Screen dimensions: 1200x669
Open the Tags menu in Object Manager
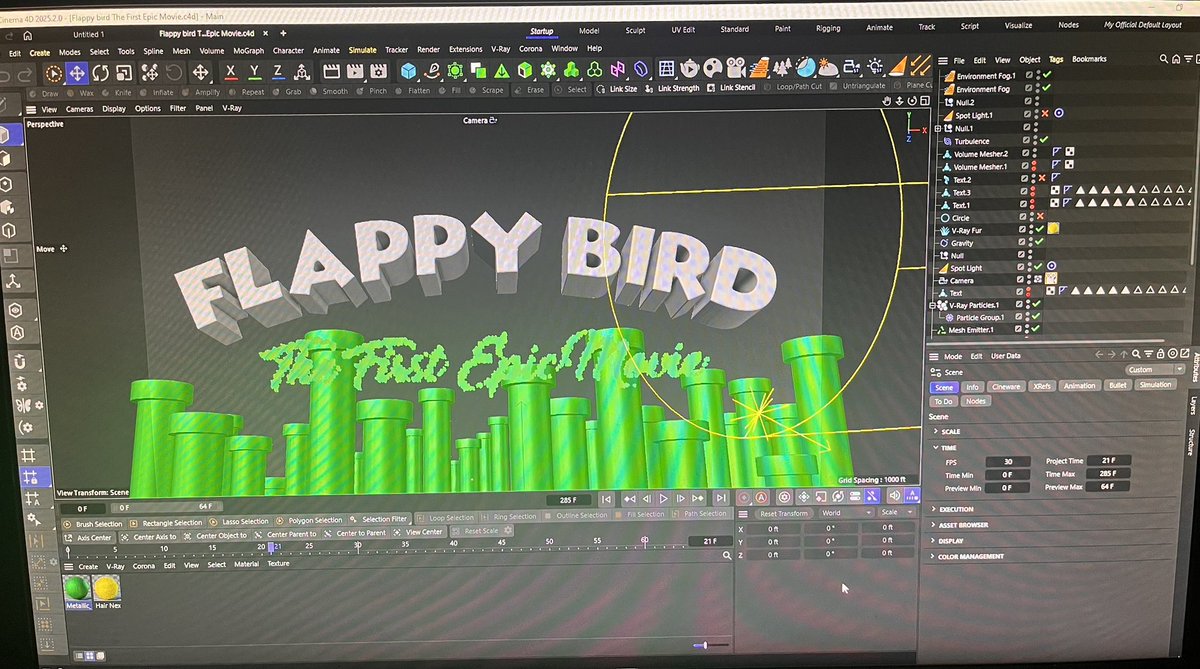click(x=1056, y=59)
